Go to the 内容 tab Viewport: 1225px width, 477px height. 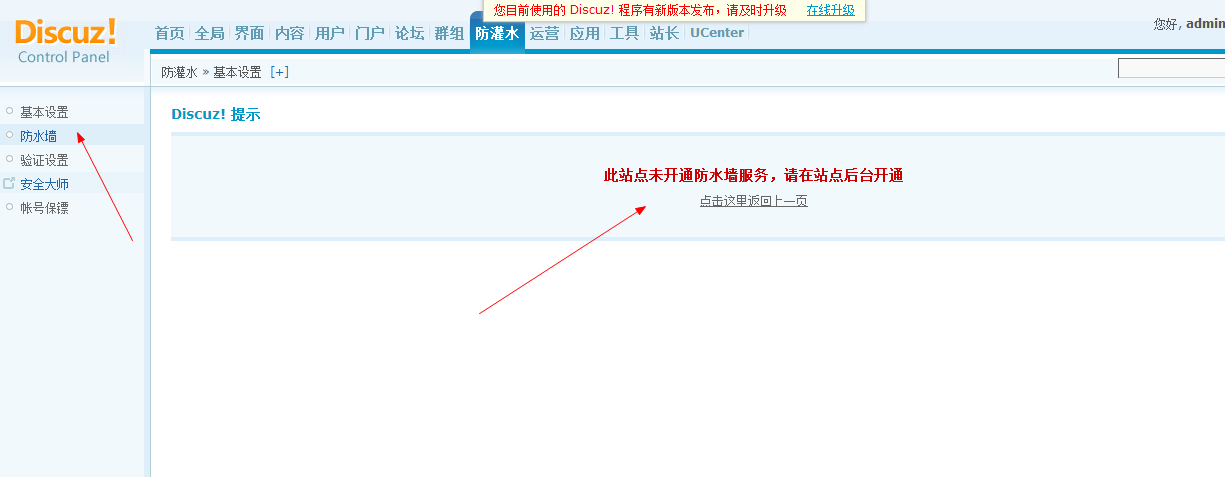[290, 33]
